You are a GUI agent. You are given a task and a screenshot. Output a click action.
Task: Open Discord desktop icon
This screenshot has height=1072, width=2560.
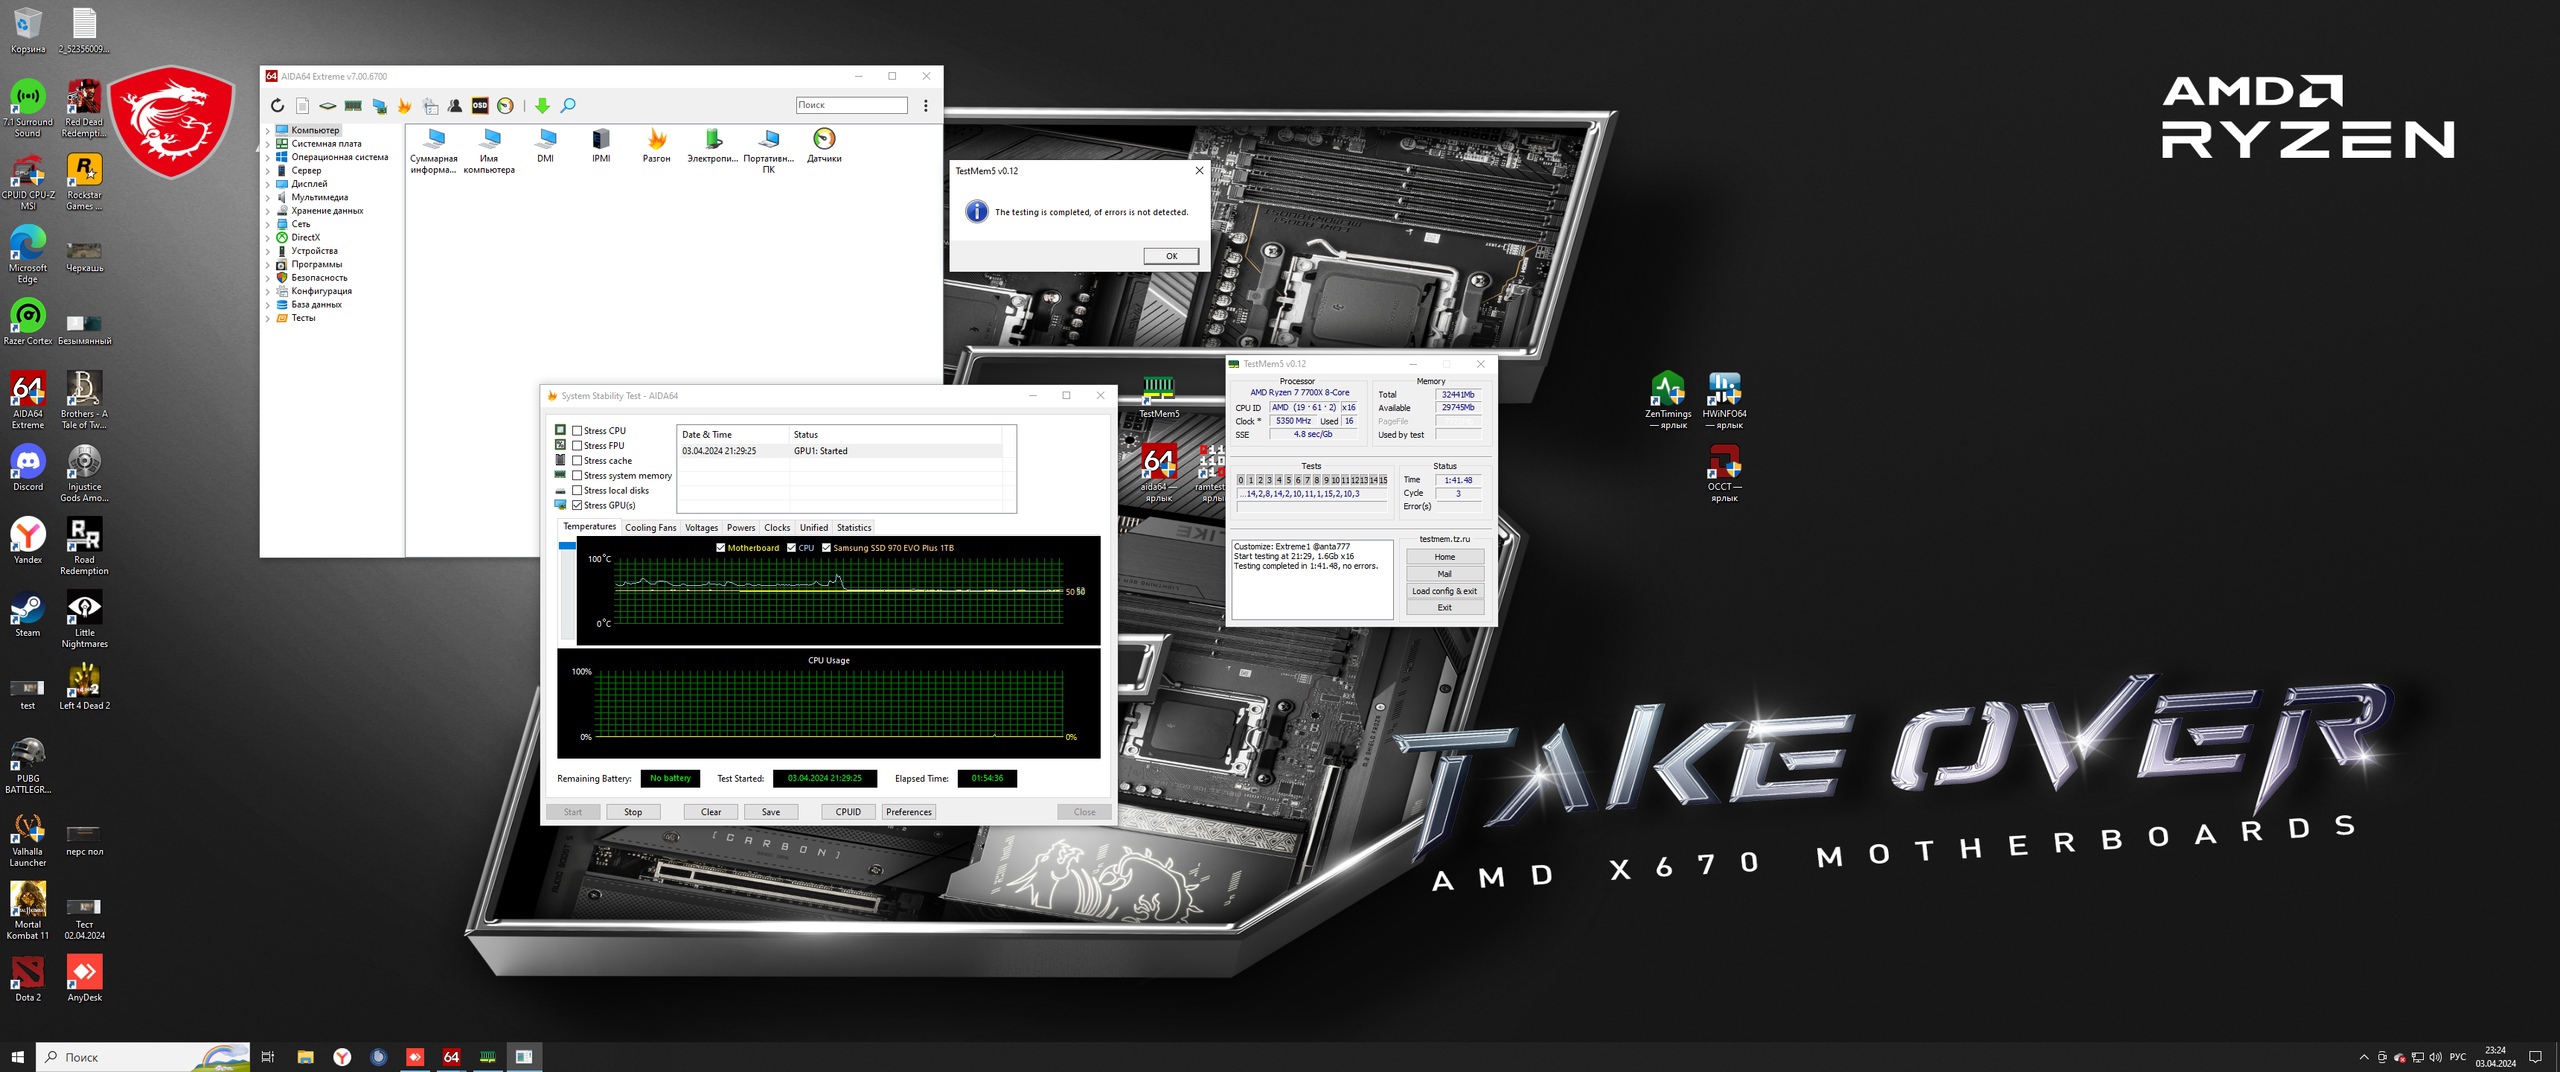coord(28,467)
